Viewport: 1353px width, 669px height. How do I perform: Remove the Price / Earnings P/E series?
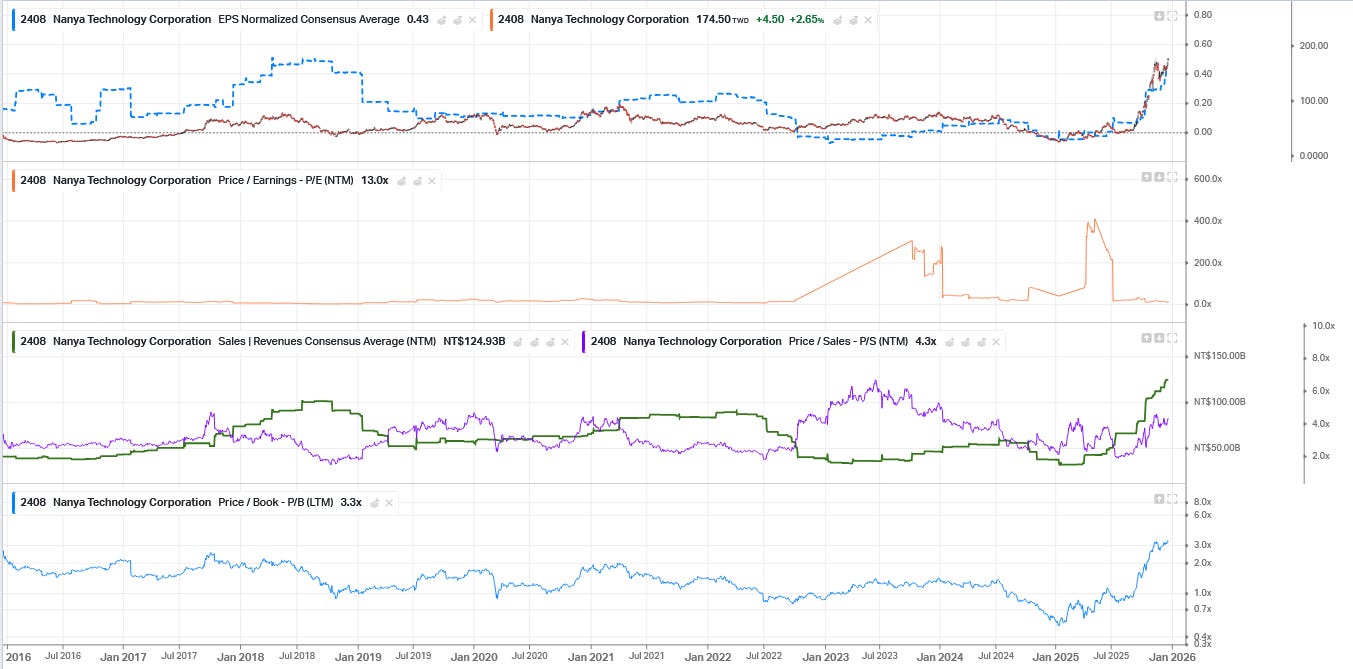coord(432,180)
